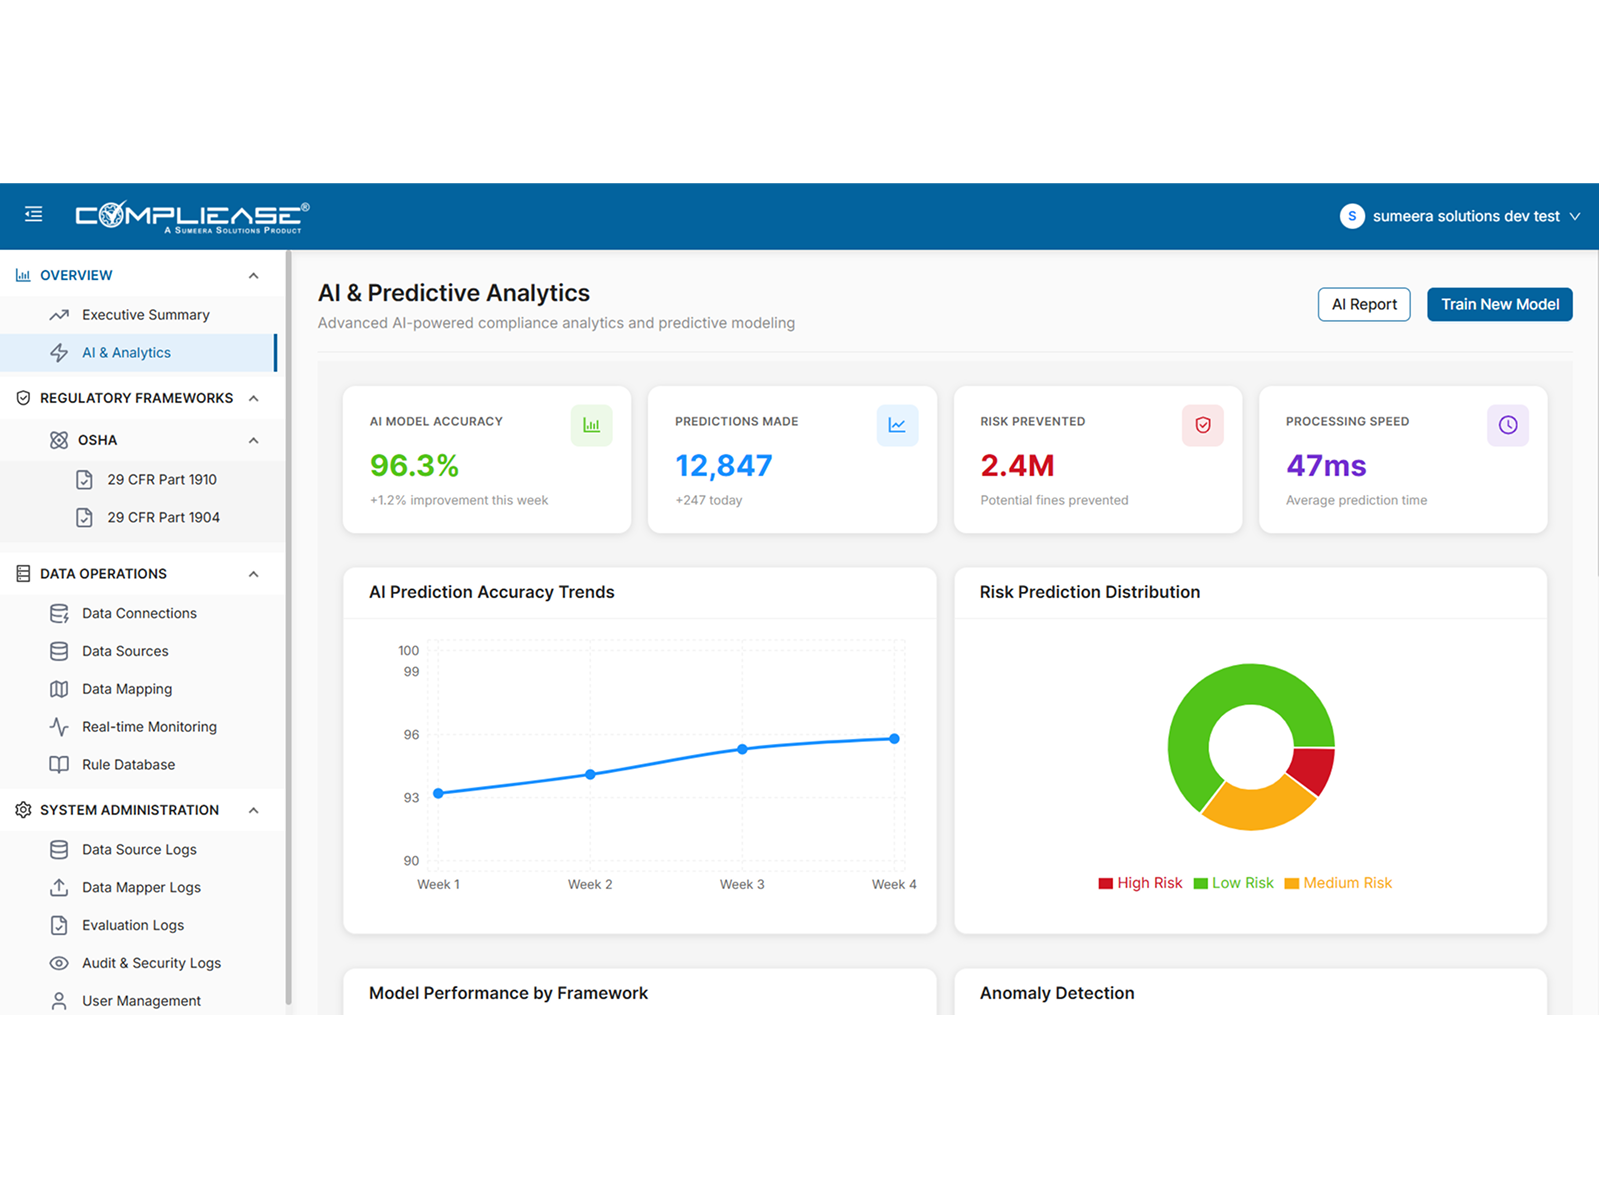
Task: Click the Data Mapper Logs upload icon
Action: click(59, 887)
